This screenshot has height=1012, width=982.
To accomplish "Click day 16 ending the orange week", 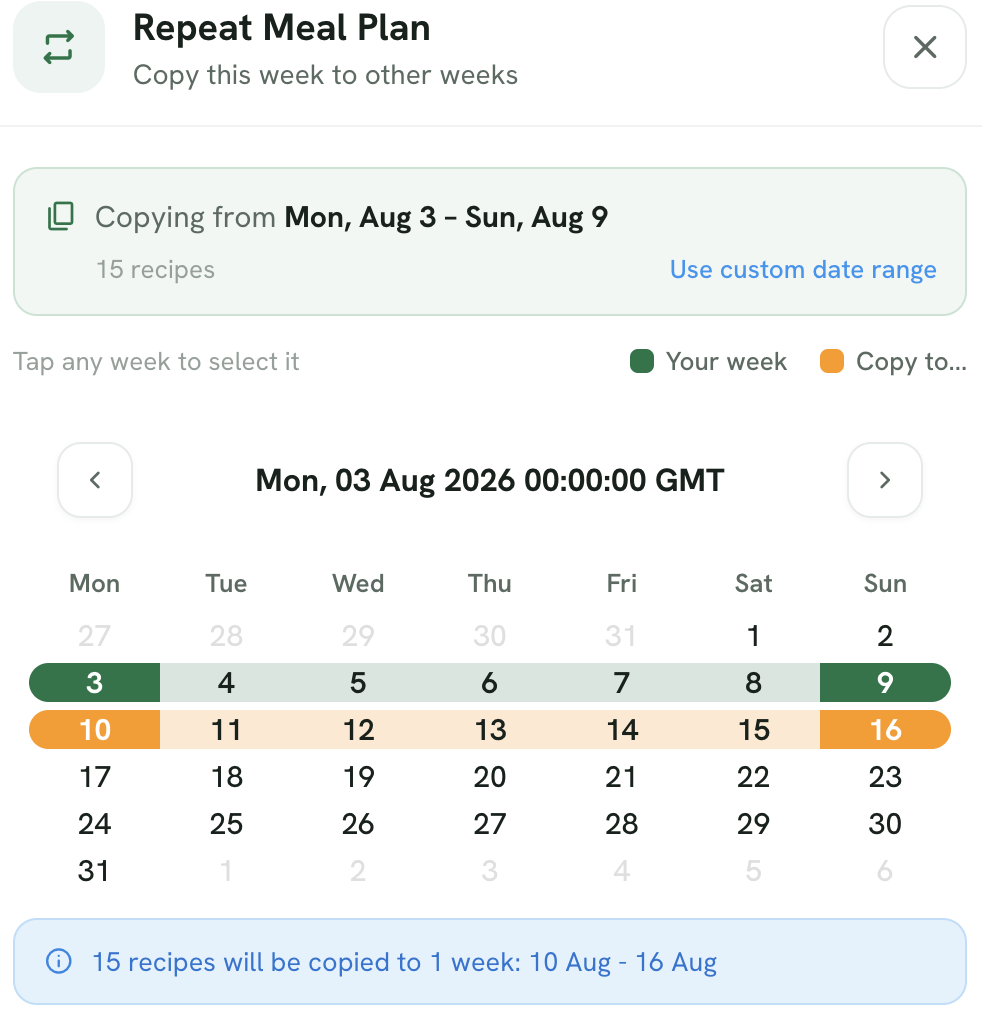I will click(885, 729).
